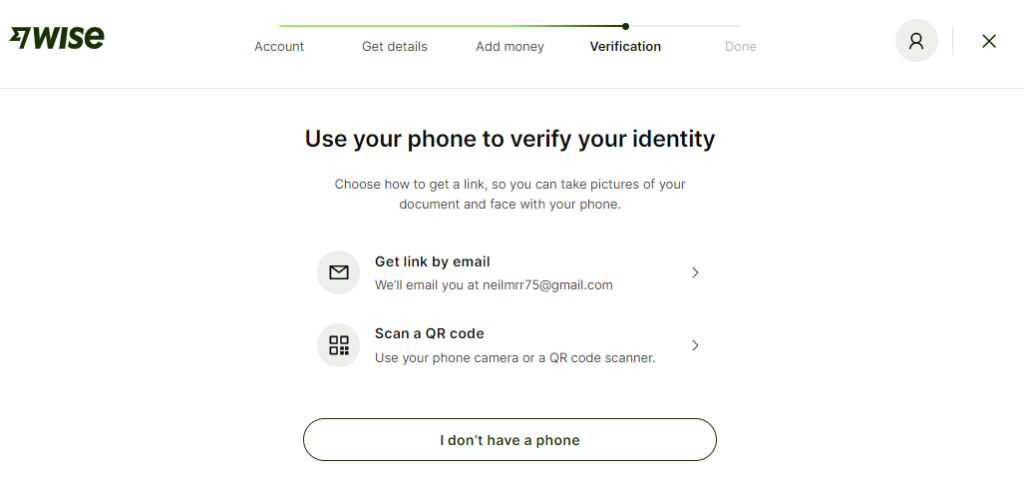Click the progress dot above Verification
The image size is (1024, 486).
click(625, 26)
